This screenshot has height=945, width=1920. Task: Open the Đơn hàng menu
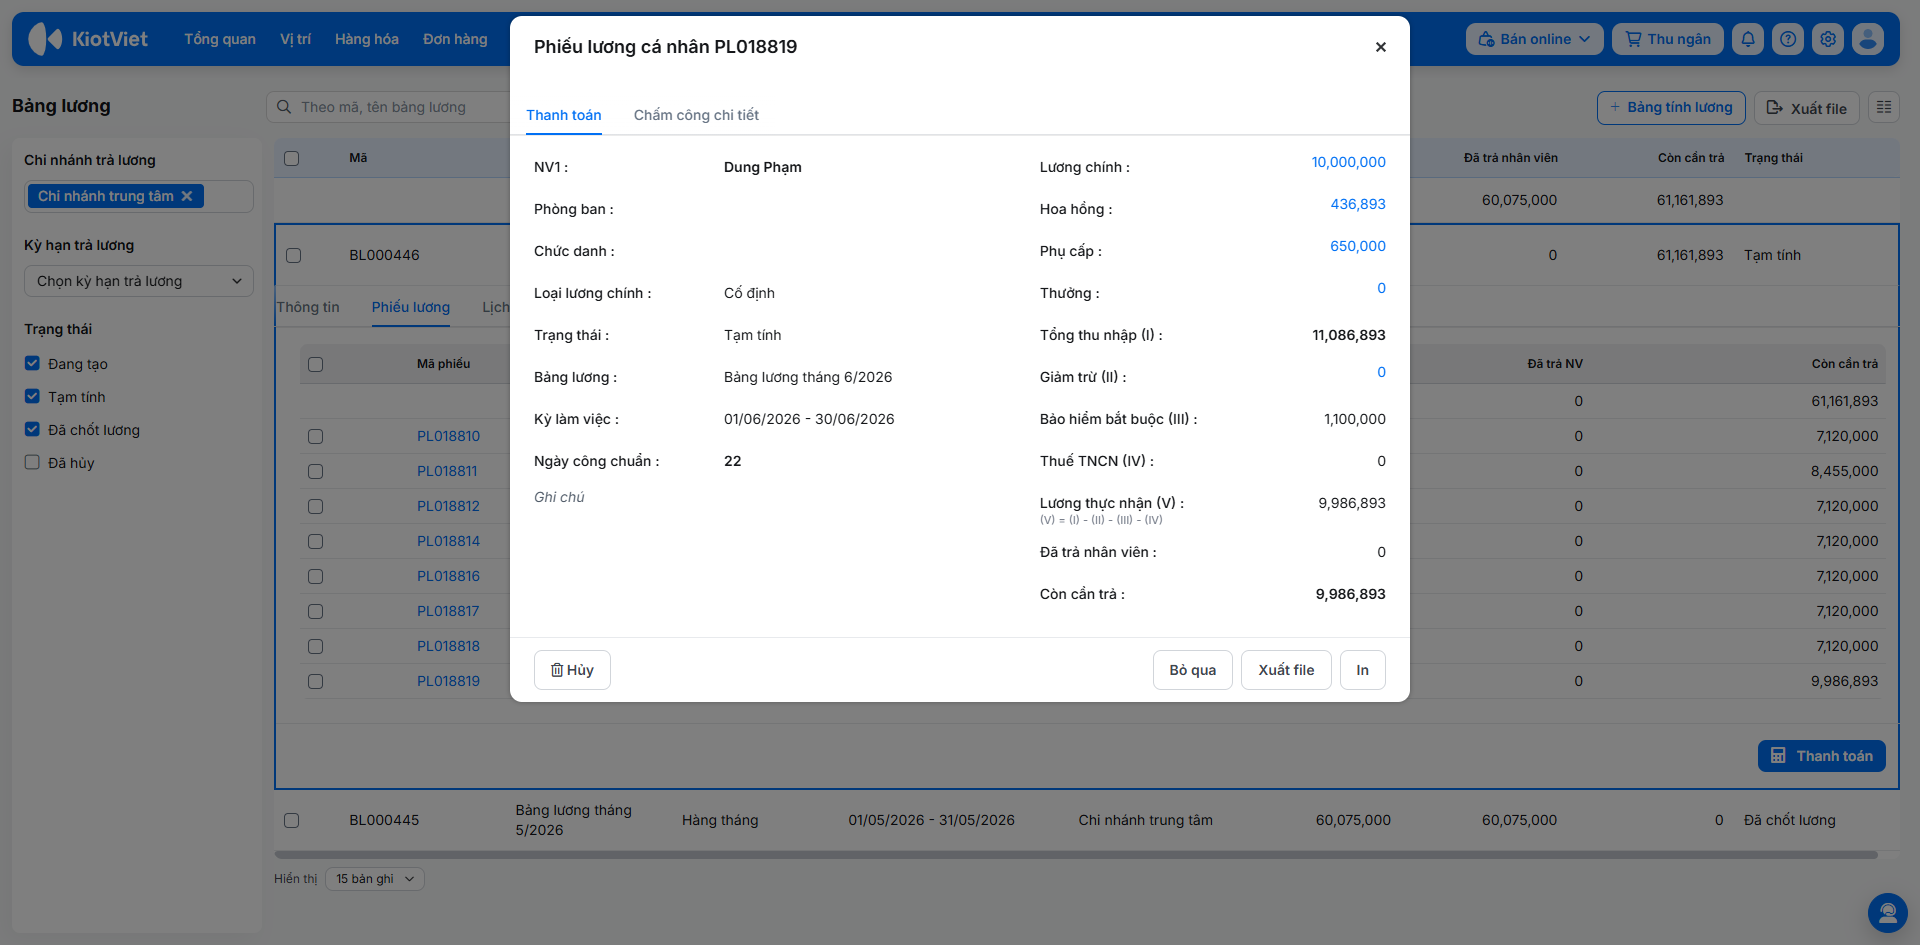(x=455, y=39)
